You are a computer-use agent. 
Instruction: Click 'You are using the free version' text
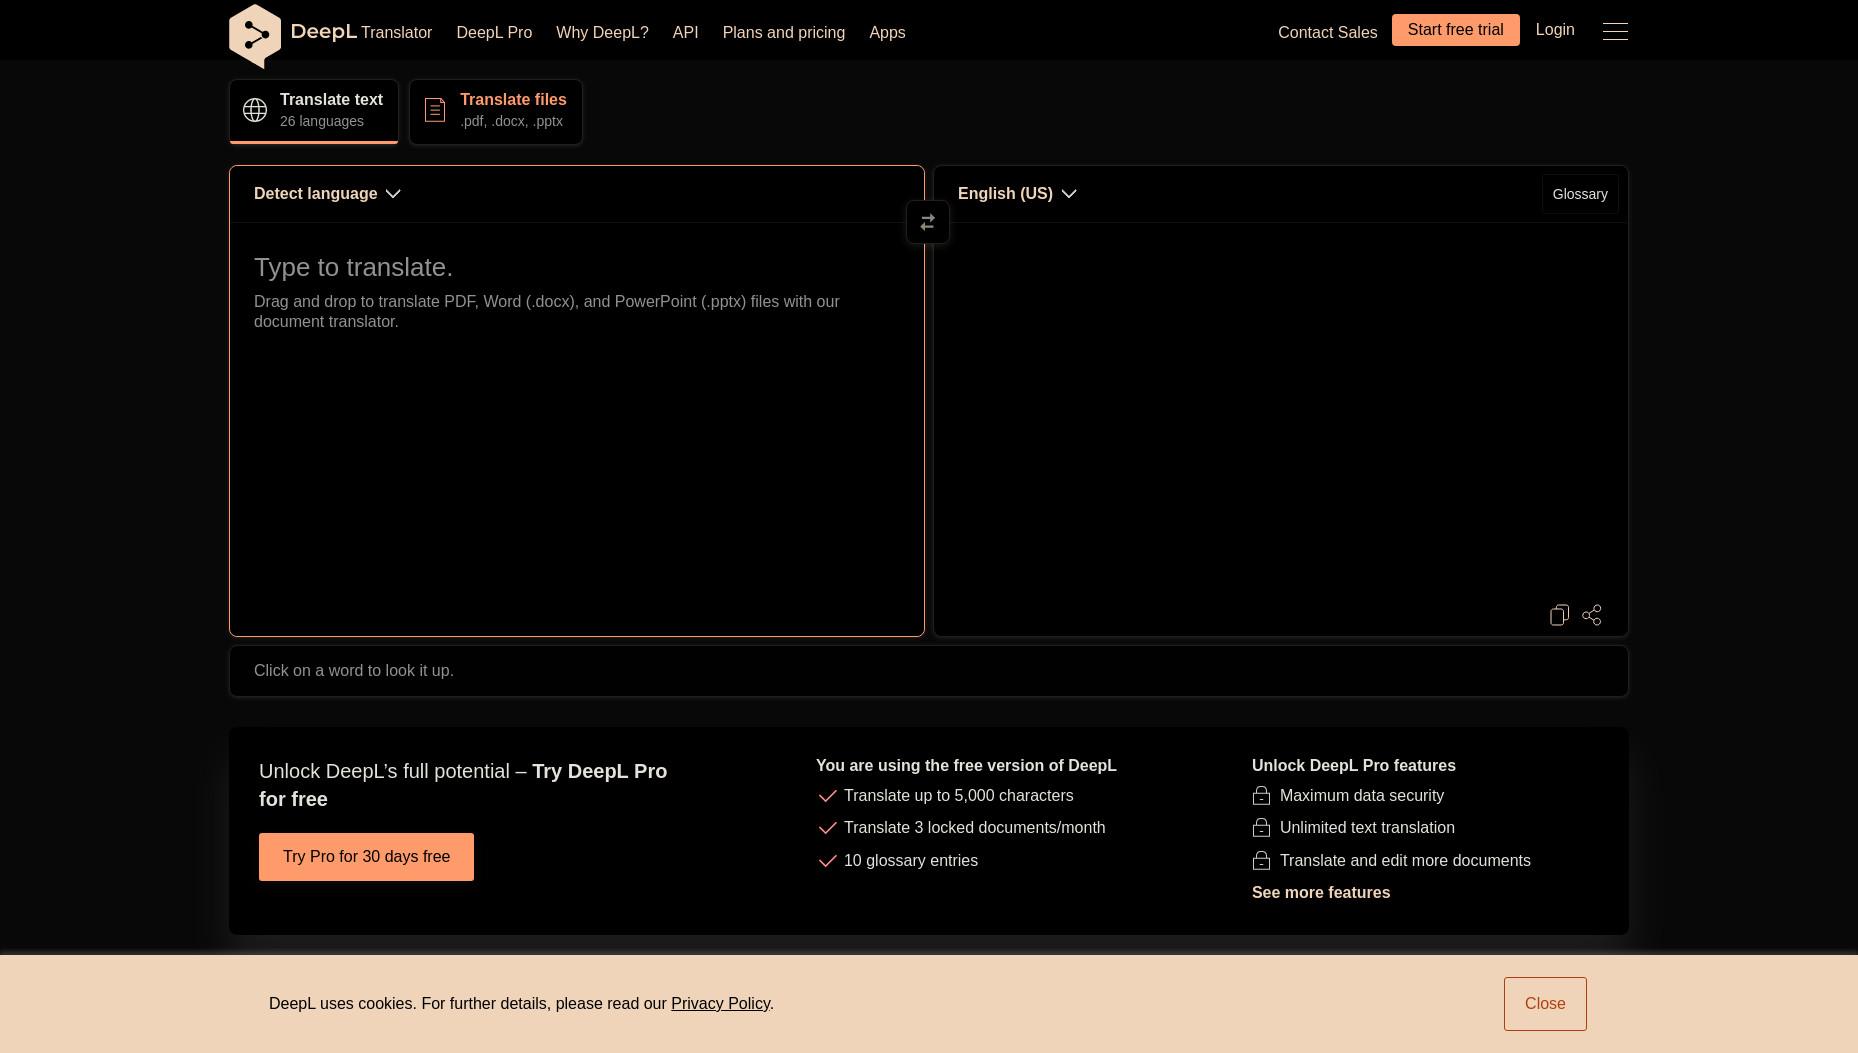click(x=966, y=766)
